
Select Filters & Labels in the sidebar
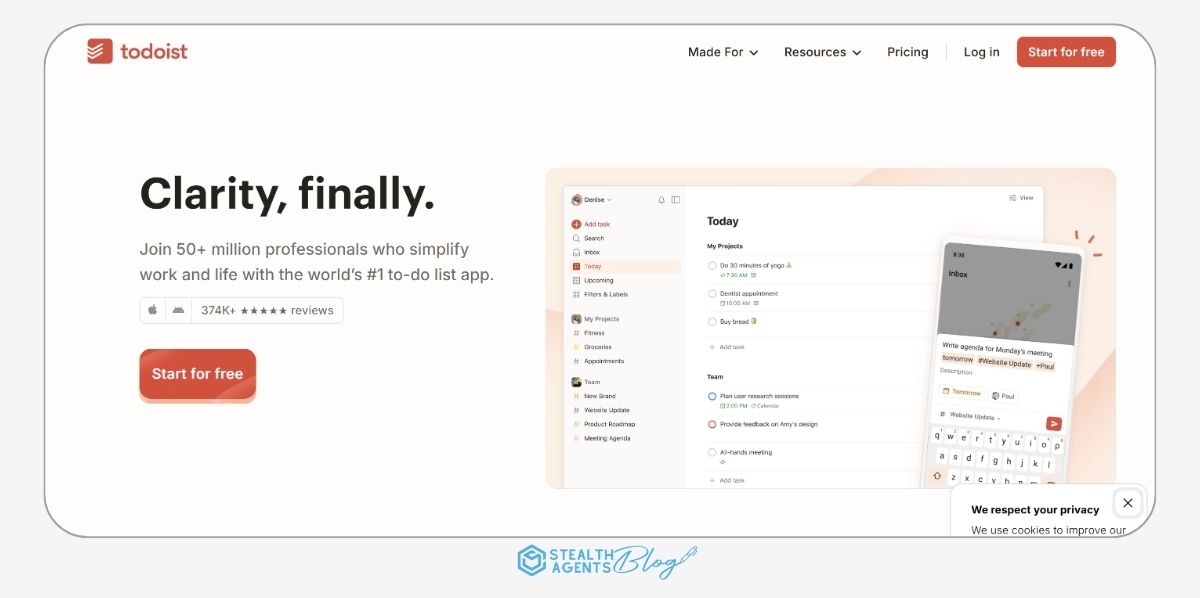(x=605, y=294)
